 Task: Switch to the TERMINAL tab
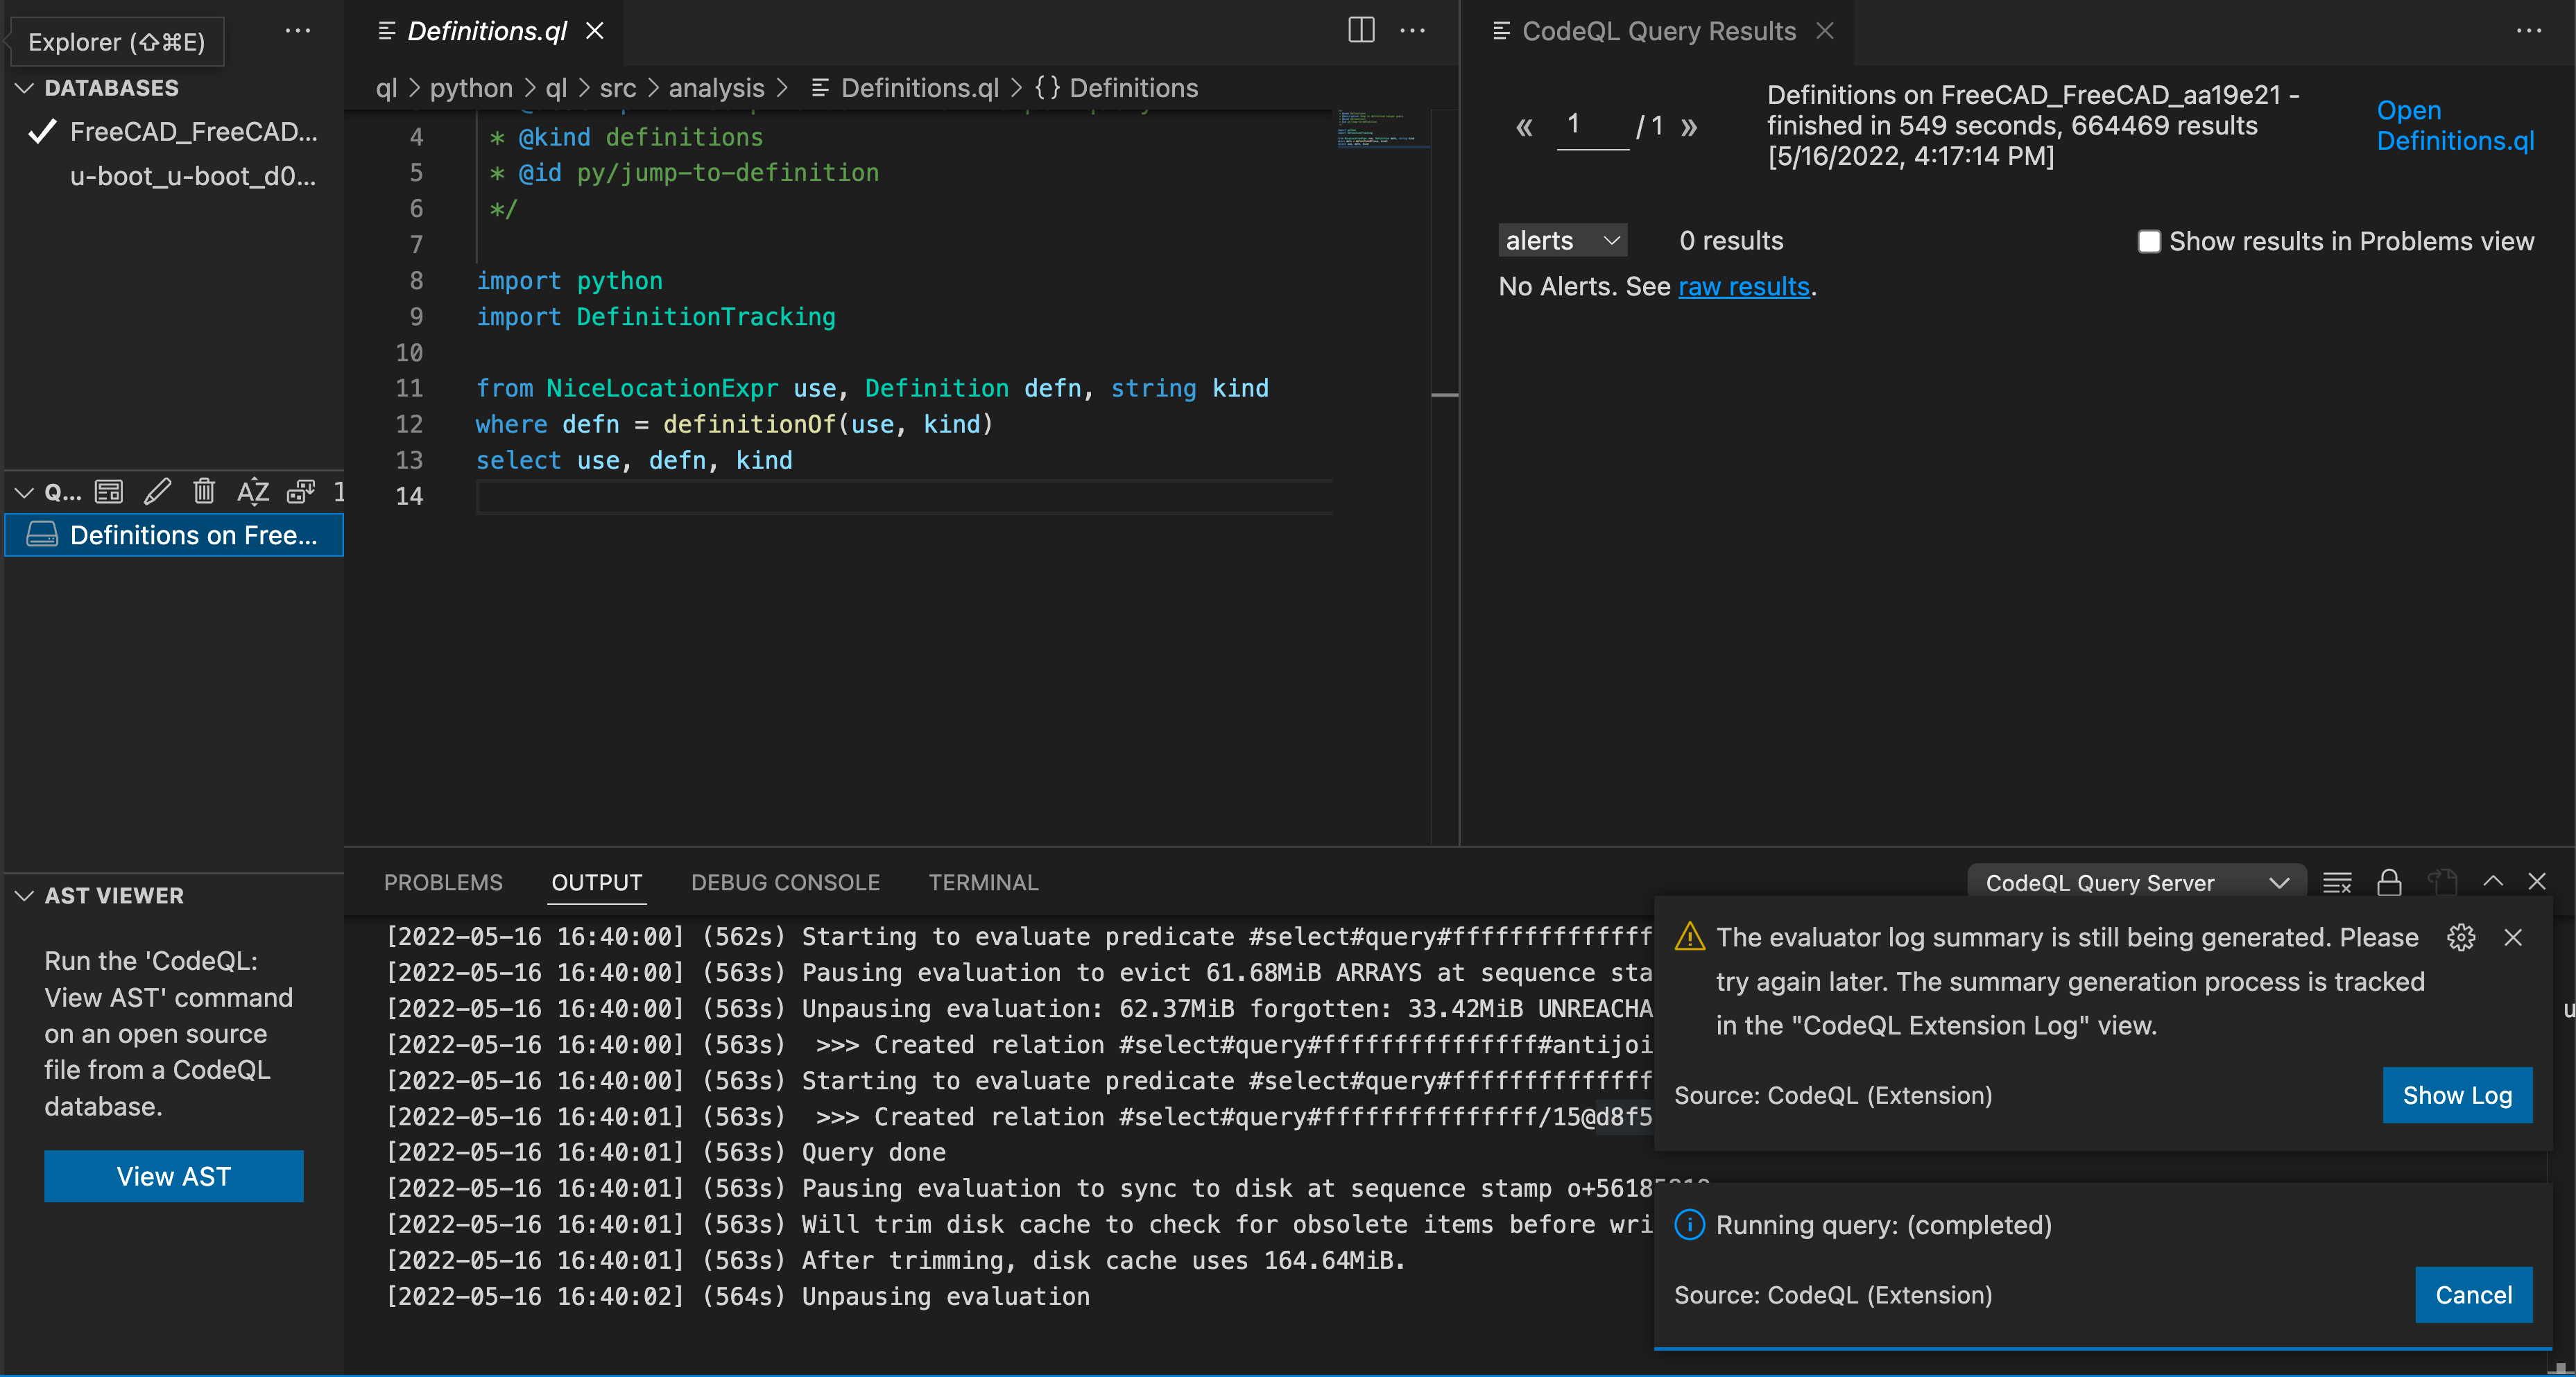[x=983, y=882]
